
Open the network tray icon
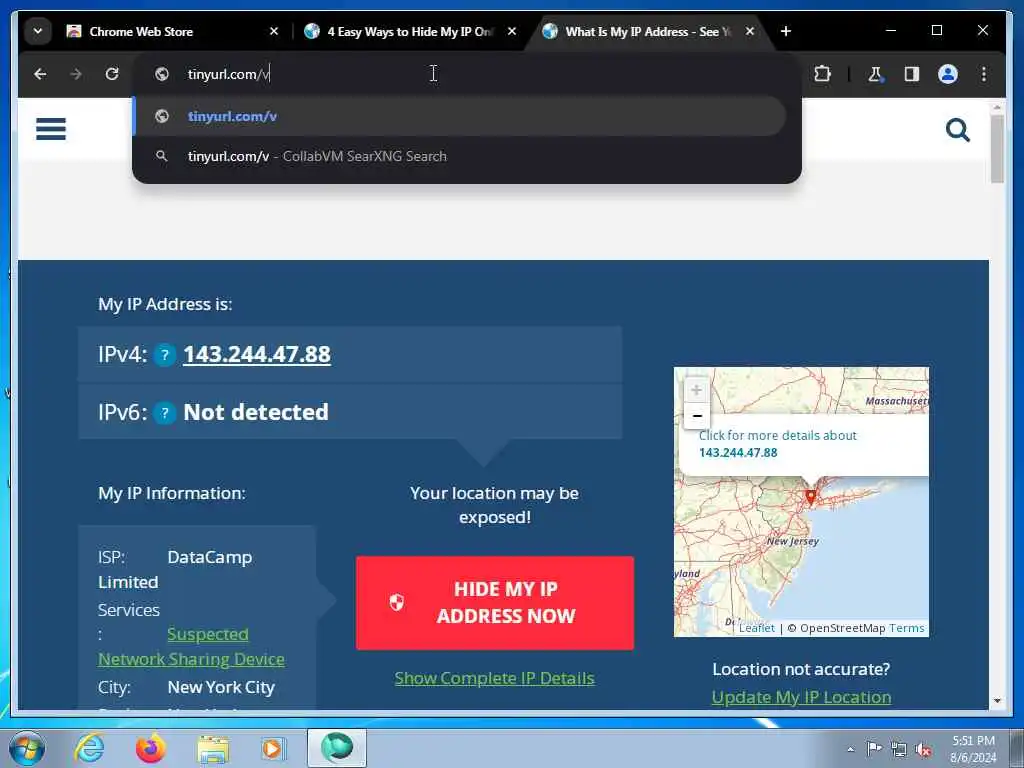(899, 750)
